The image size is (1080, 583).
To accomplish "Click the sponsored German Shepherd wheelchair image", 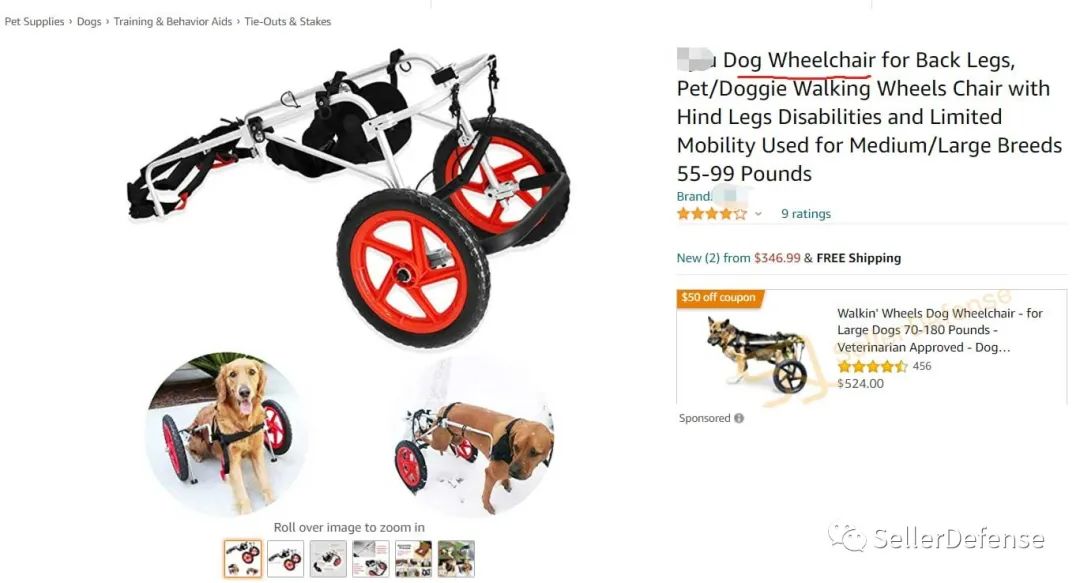I will (756, 353).
